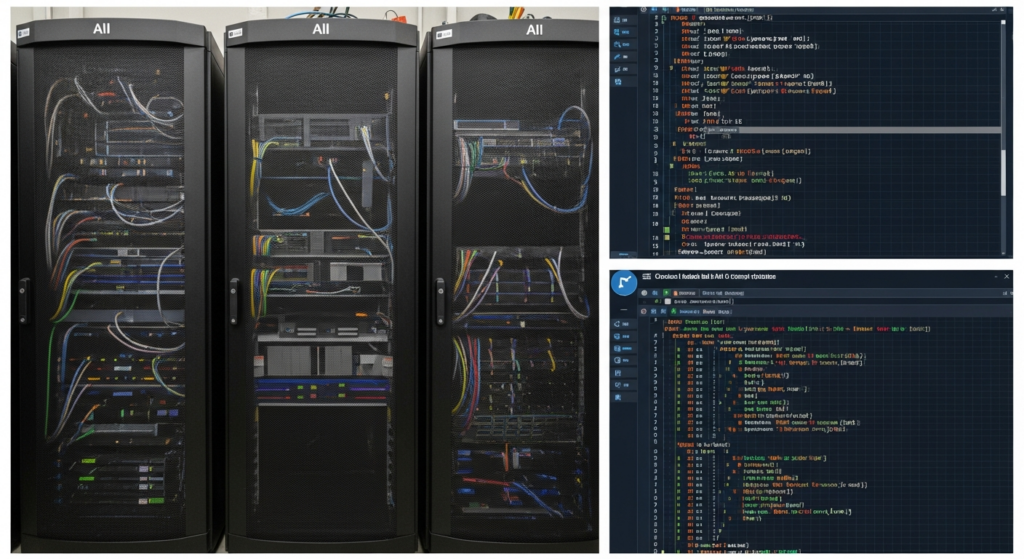
Task: Open the orange file tab in lower editor
Action: (684, 293)
